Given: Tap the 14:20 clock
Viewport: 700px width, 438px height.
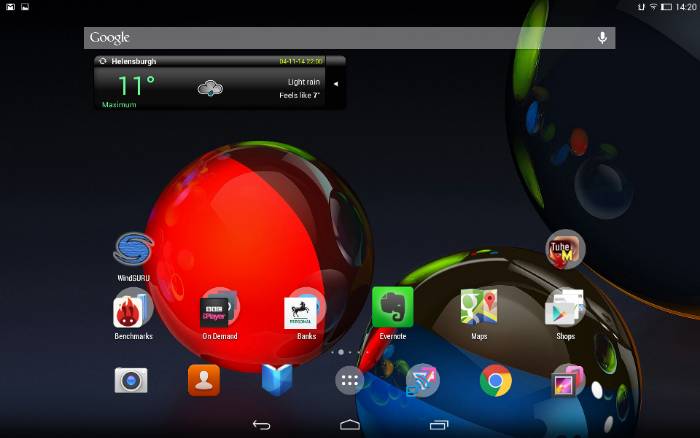Looking at the screenshot, I should tap(686, 7).
